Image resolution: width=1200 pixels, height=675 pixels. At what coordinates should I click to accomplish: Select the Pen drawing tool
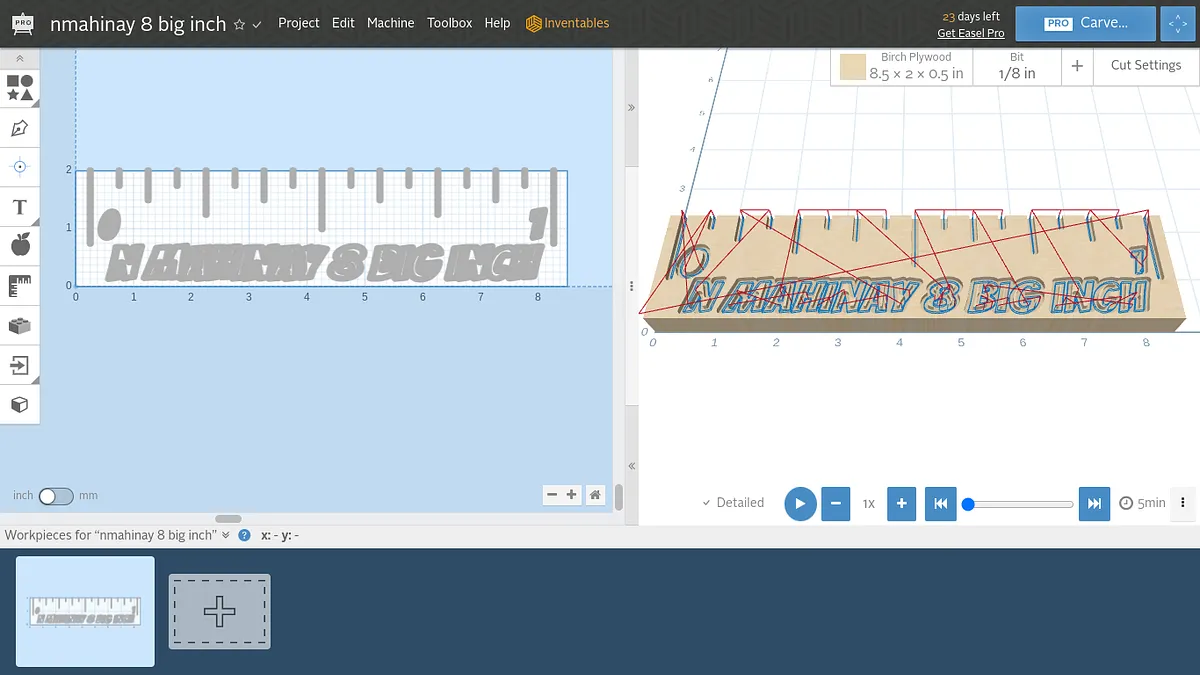(19, 128)
